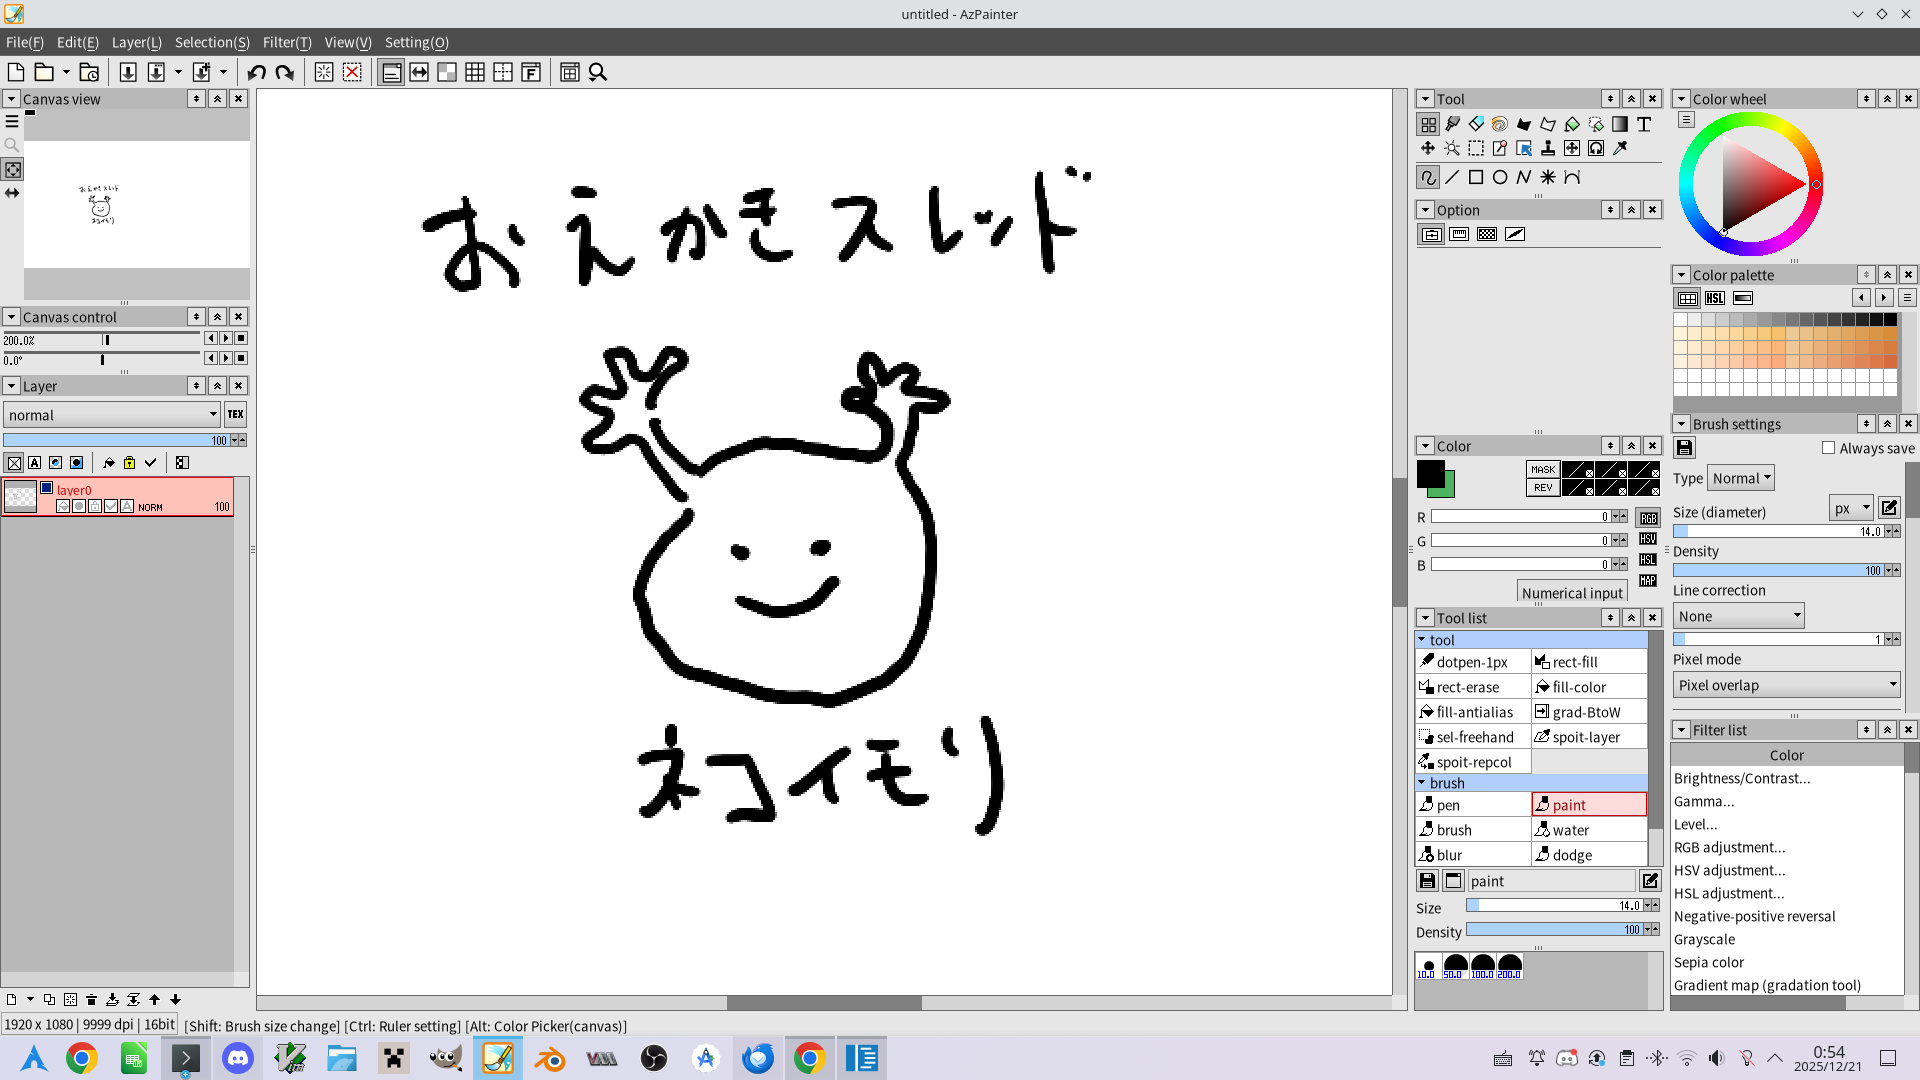Viewport: 1920px width, 1080px height.
Task: Select the Finger/blur tool
Action: 1498,124
